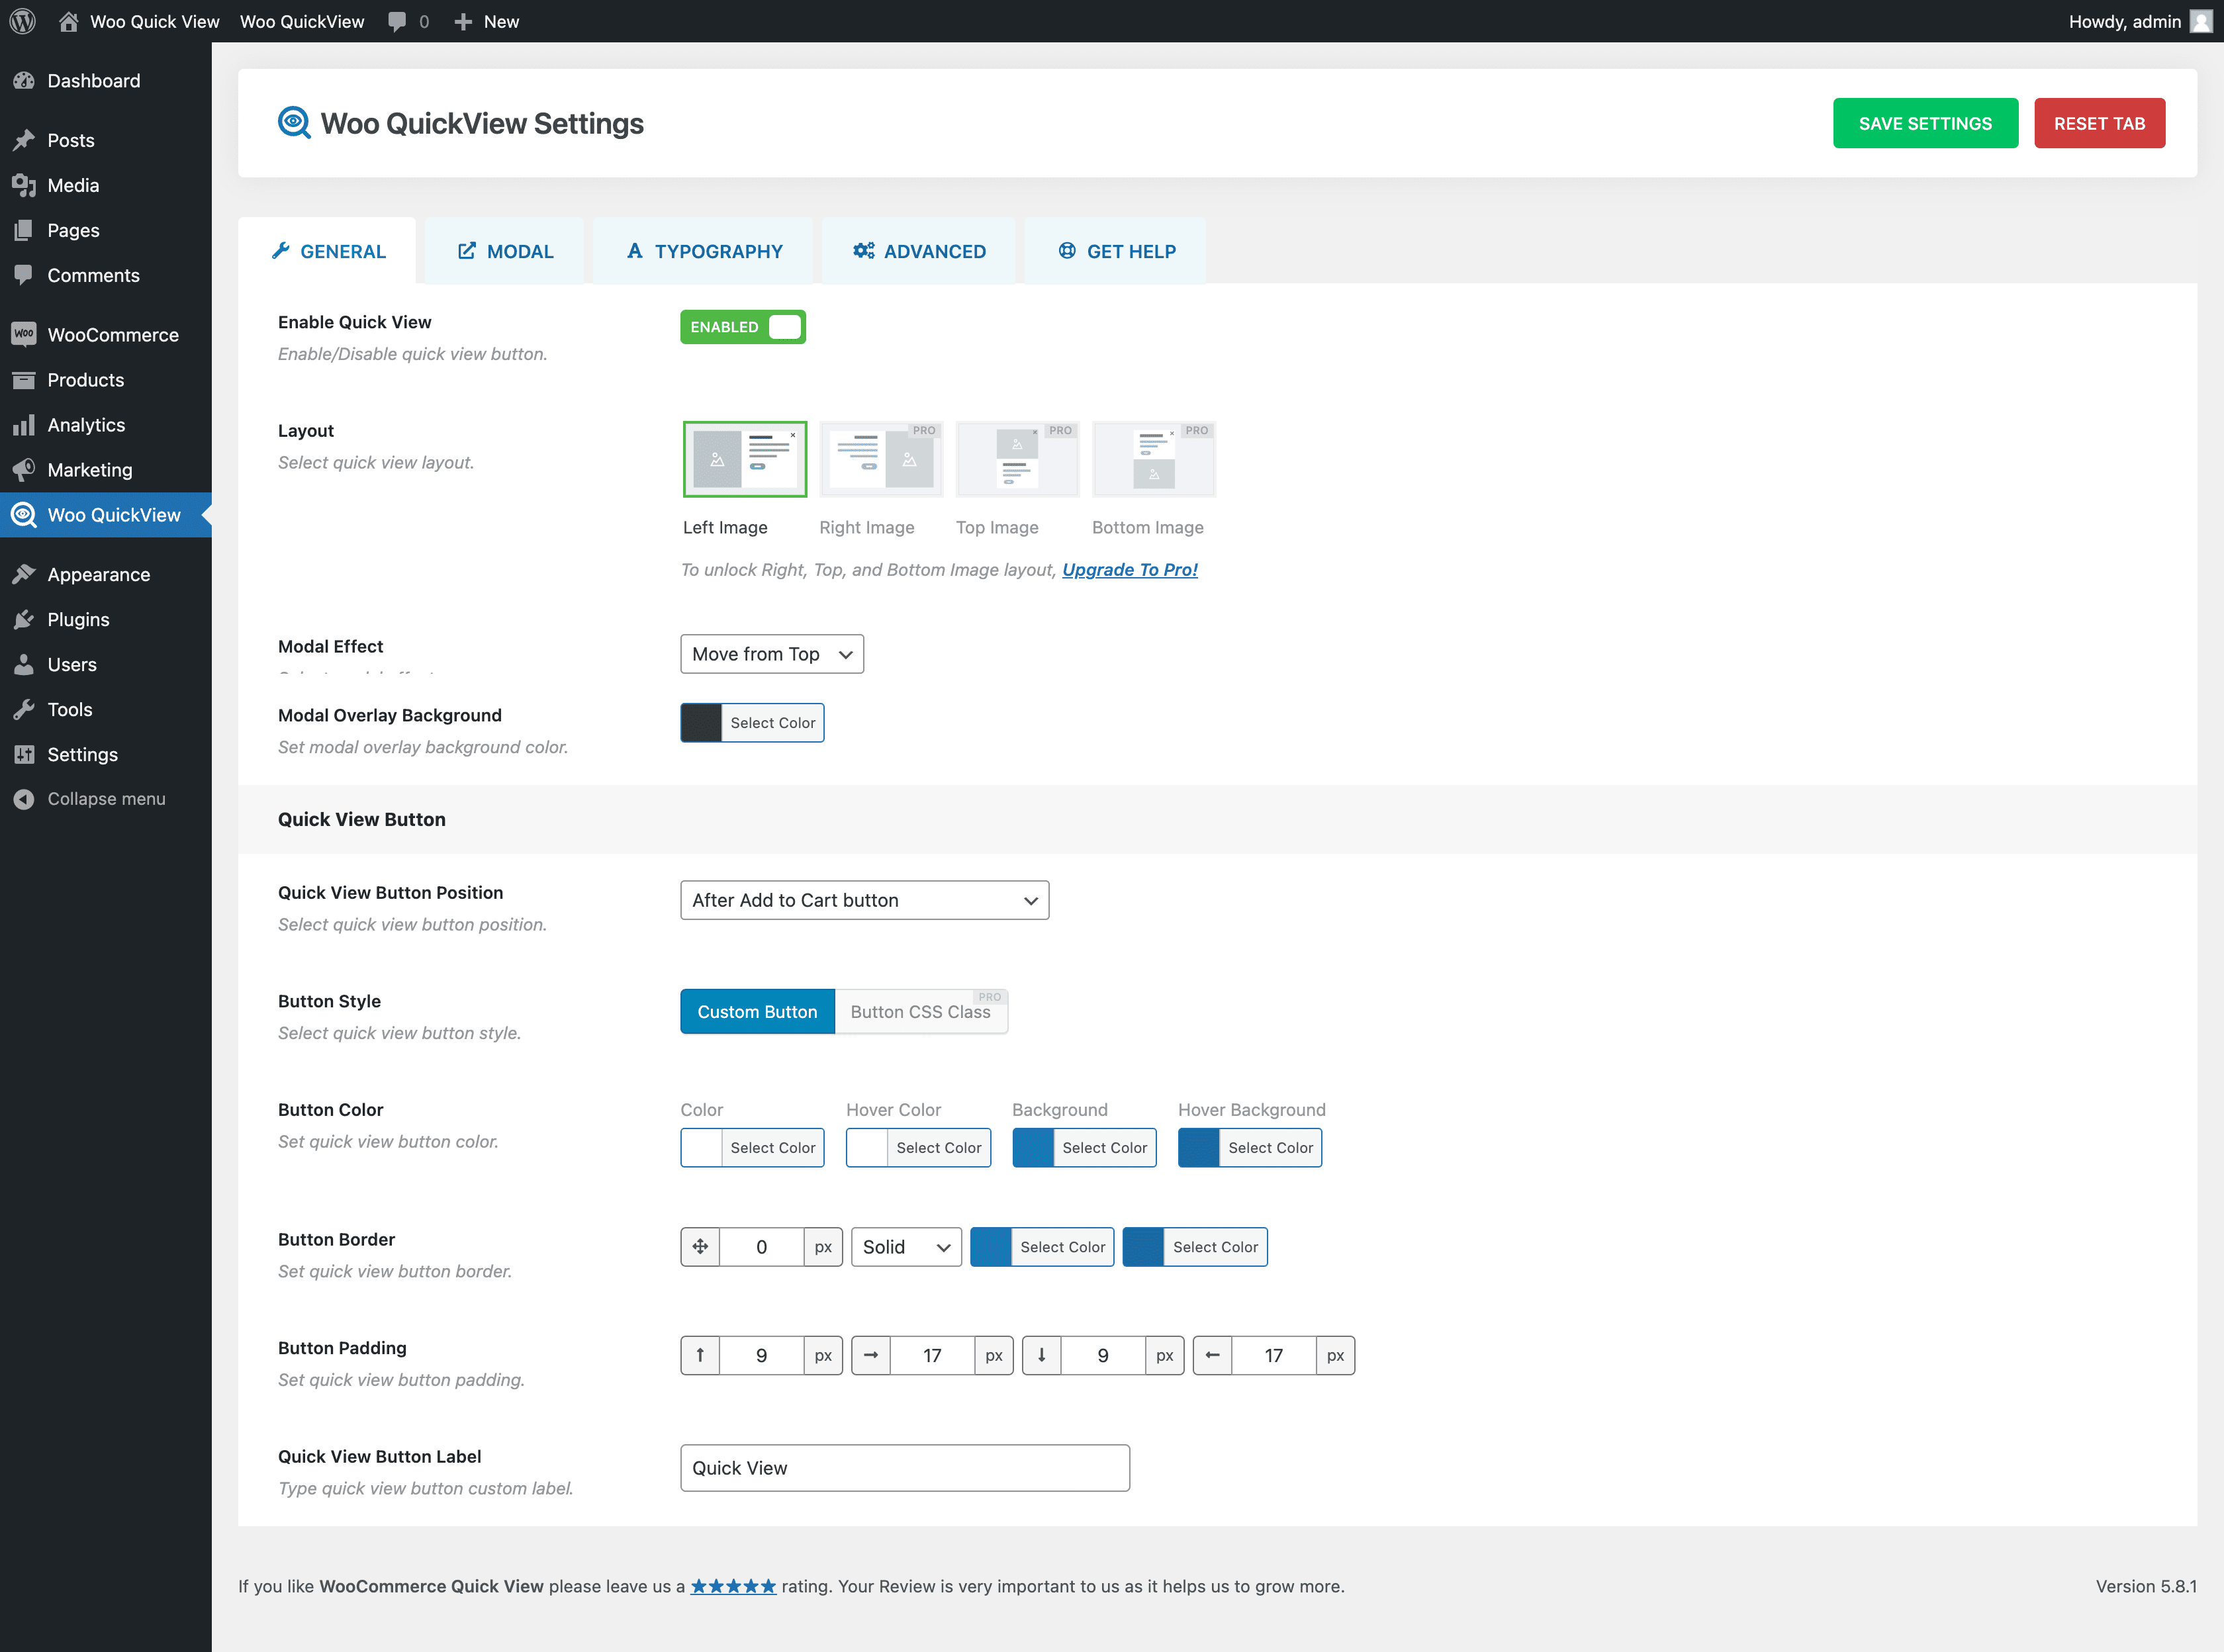This screenshot has width=2224, height=1652.
Task: Click the Plugins icon in sidebar
Action: point(24,619)
